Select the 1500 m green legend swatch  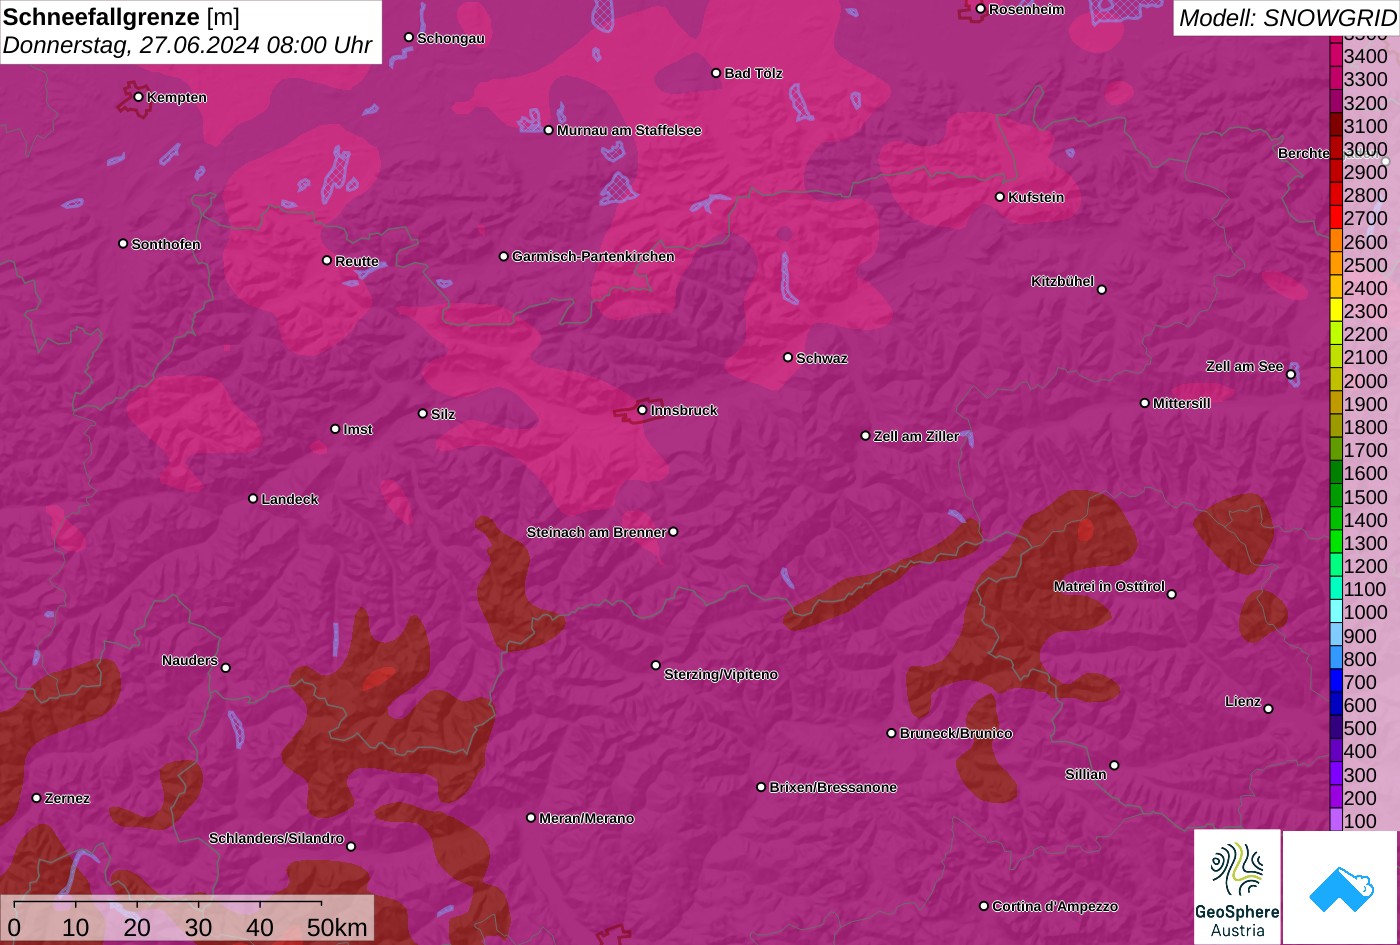[1336, 497]
